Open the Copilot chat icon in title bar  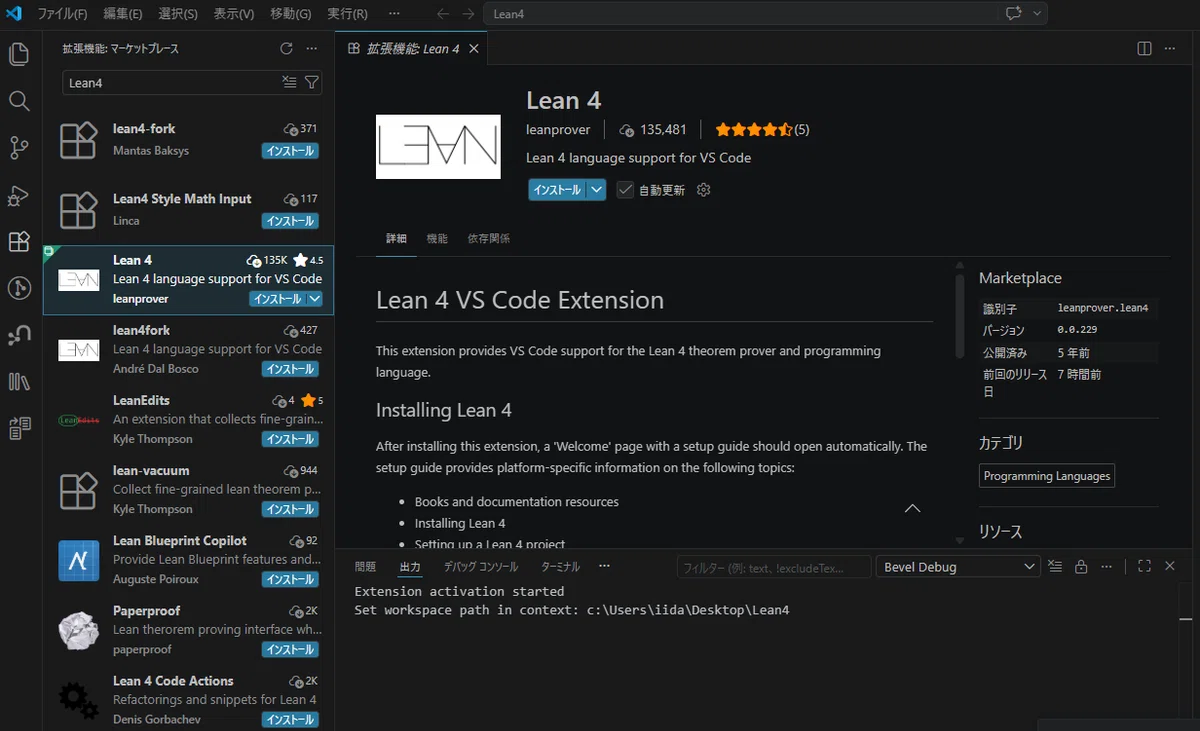1015,14
